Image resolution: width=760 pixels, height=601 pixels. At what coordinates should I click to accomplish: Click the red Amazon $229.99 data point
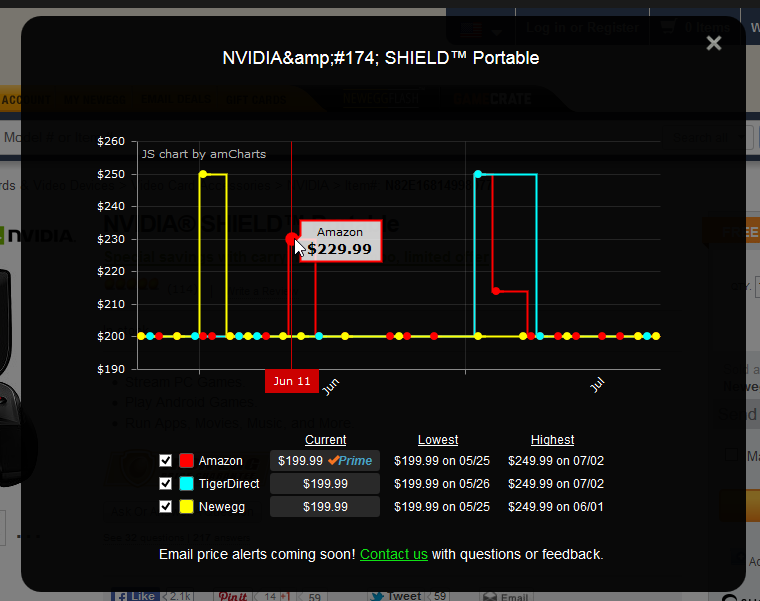pos(291,239)
